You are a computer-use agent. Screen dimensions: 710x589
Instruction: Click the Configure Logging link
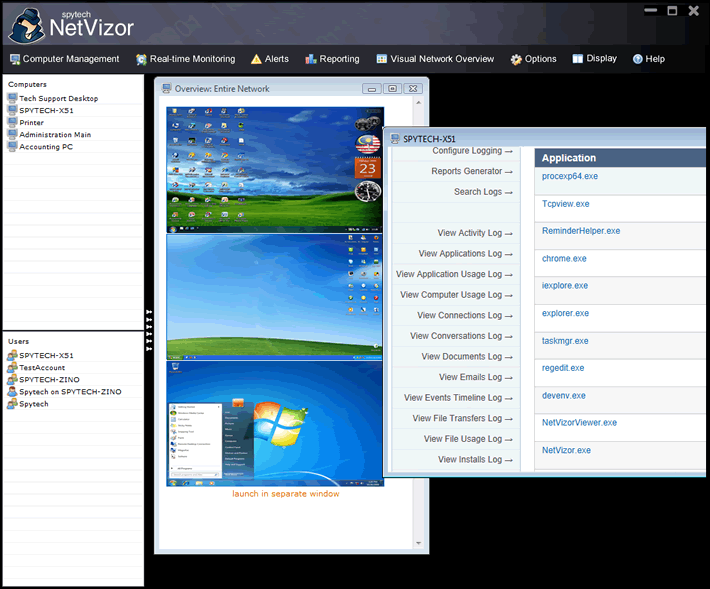tap(472, 151)
